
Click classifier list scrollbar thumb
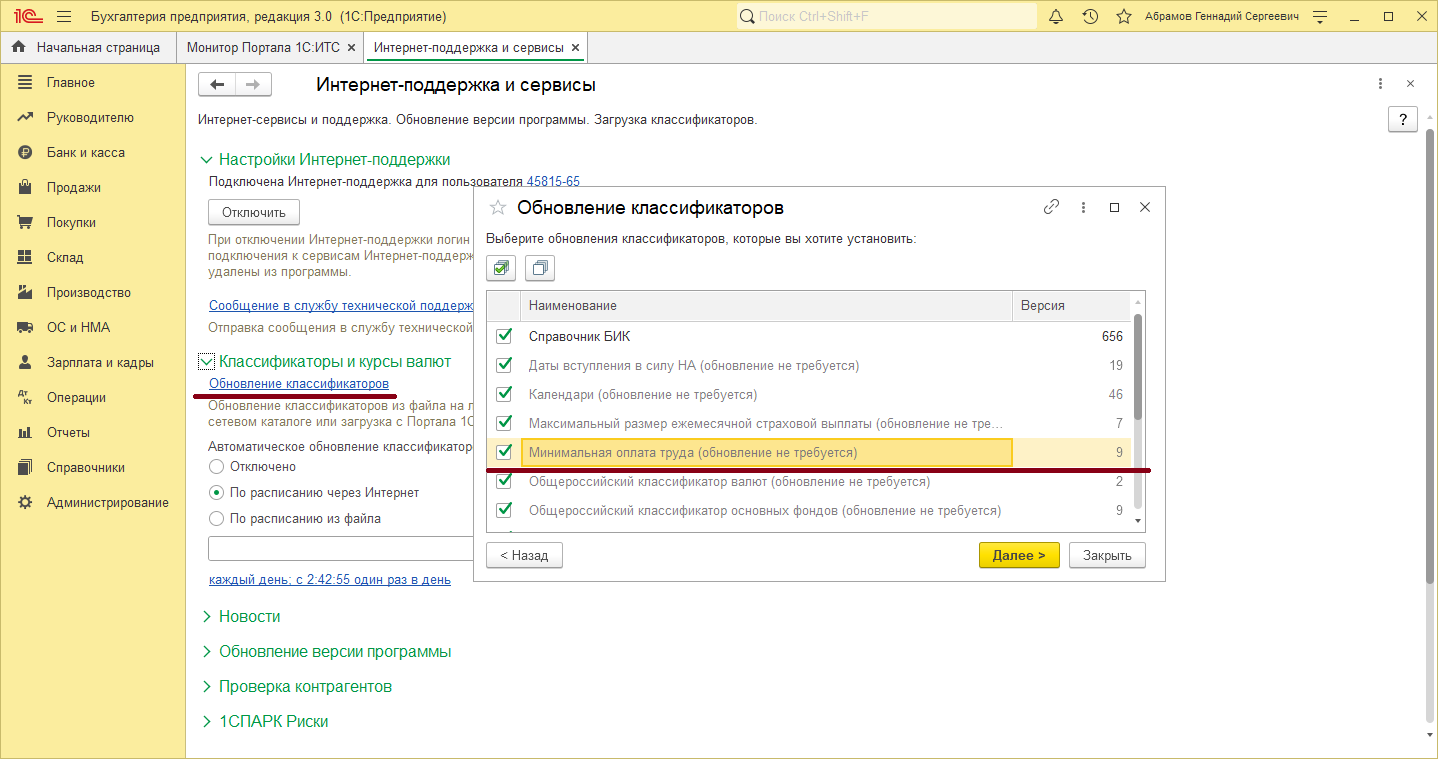click(1137, 368)
